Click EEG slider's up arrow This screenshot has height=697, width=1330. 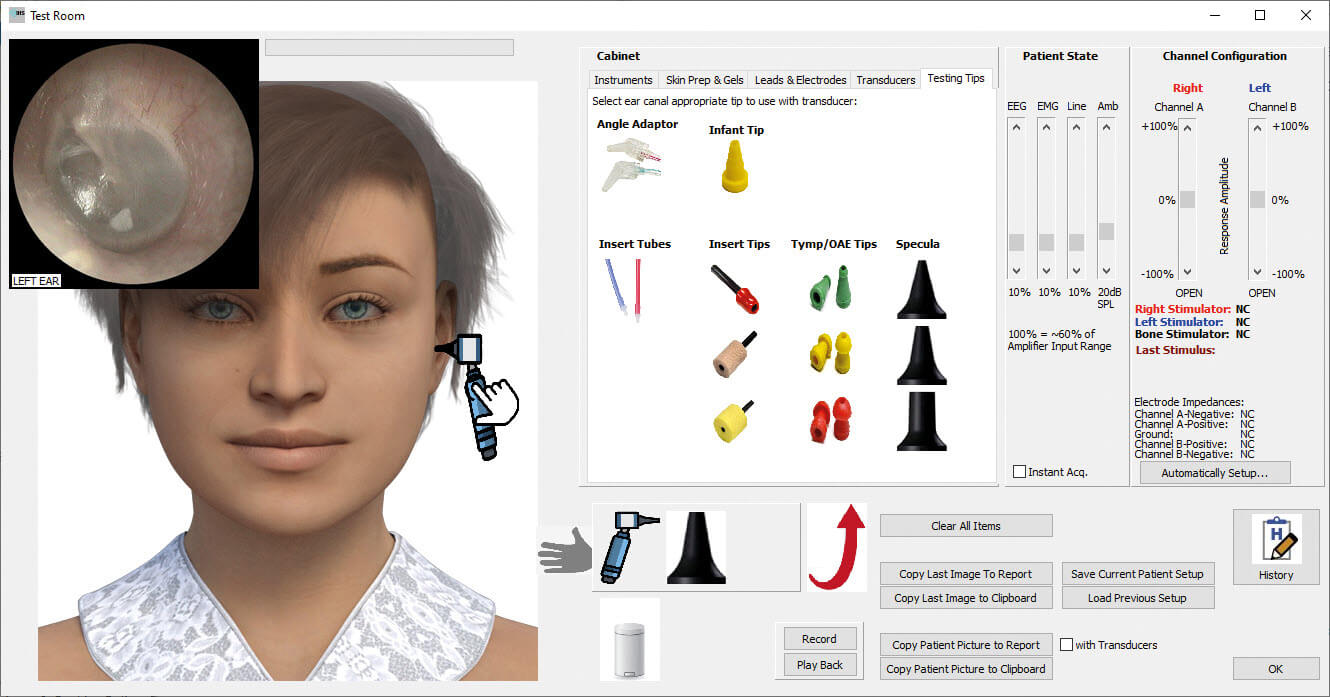click(1017, 128)
